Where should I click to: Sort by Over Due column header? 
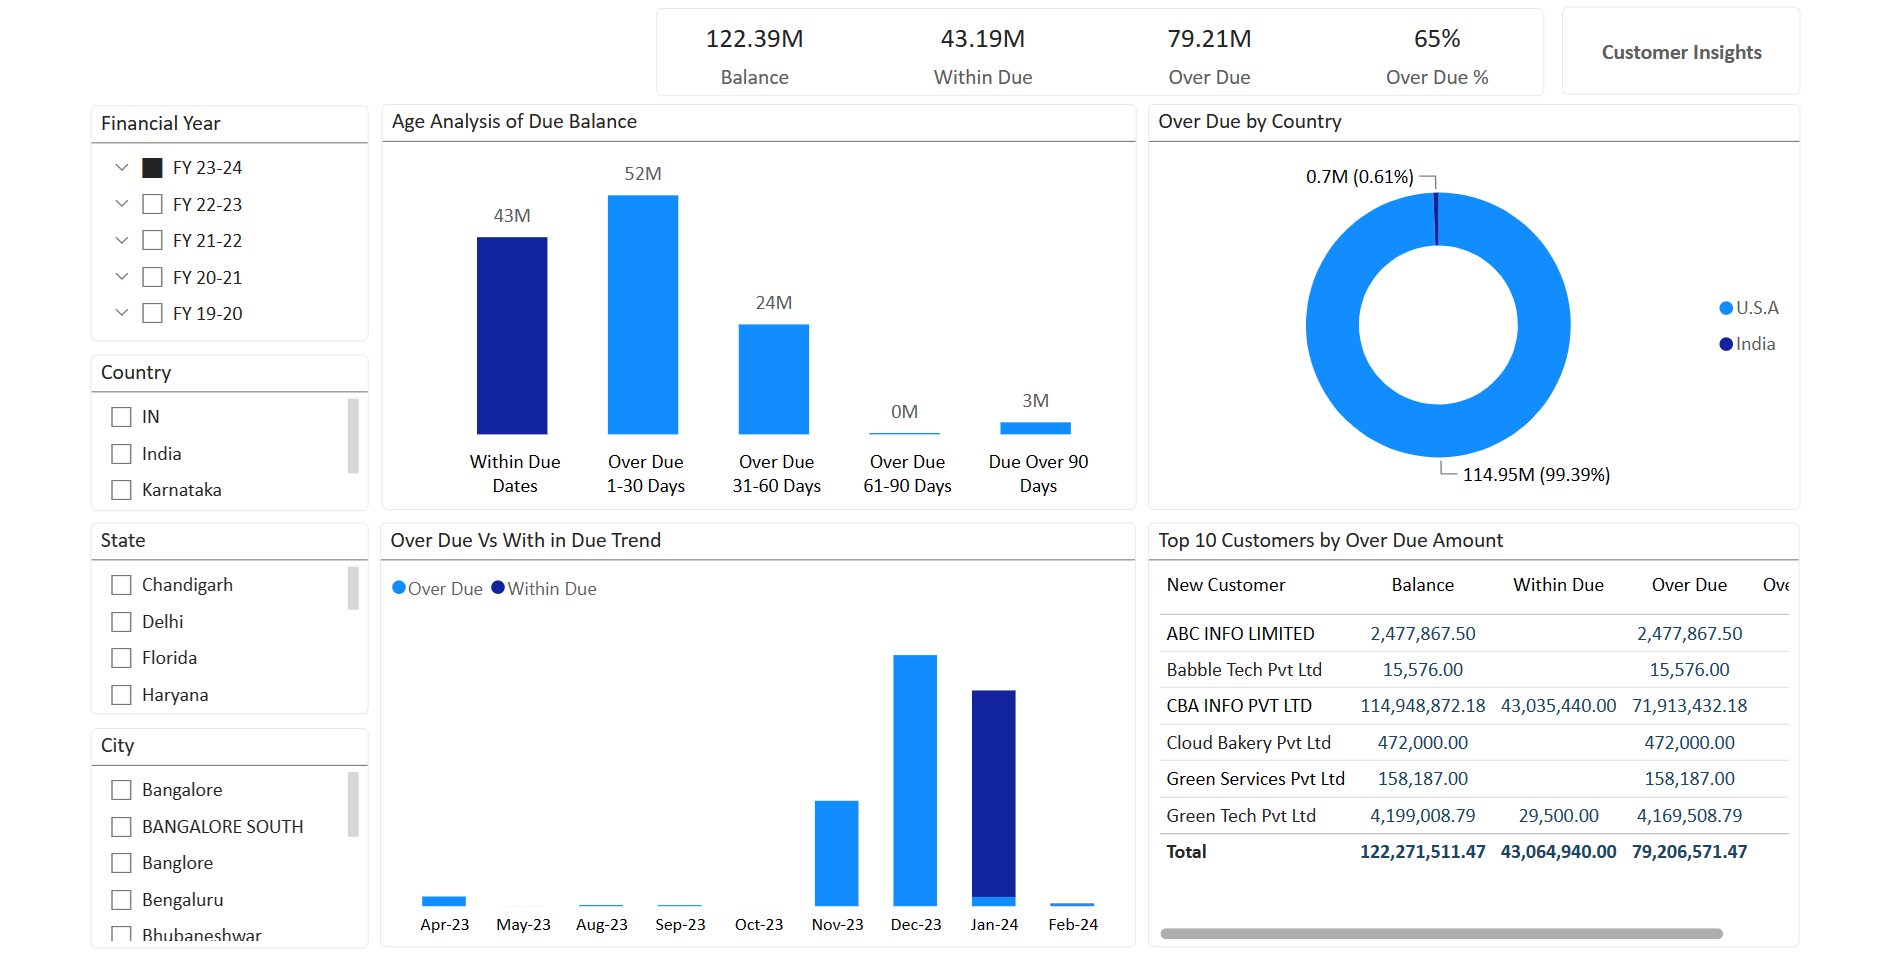(1689, 585)
